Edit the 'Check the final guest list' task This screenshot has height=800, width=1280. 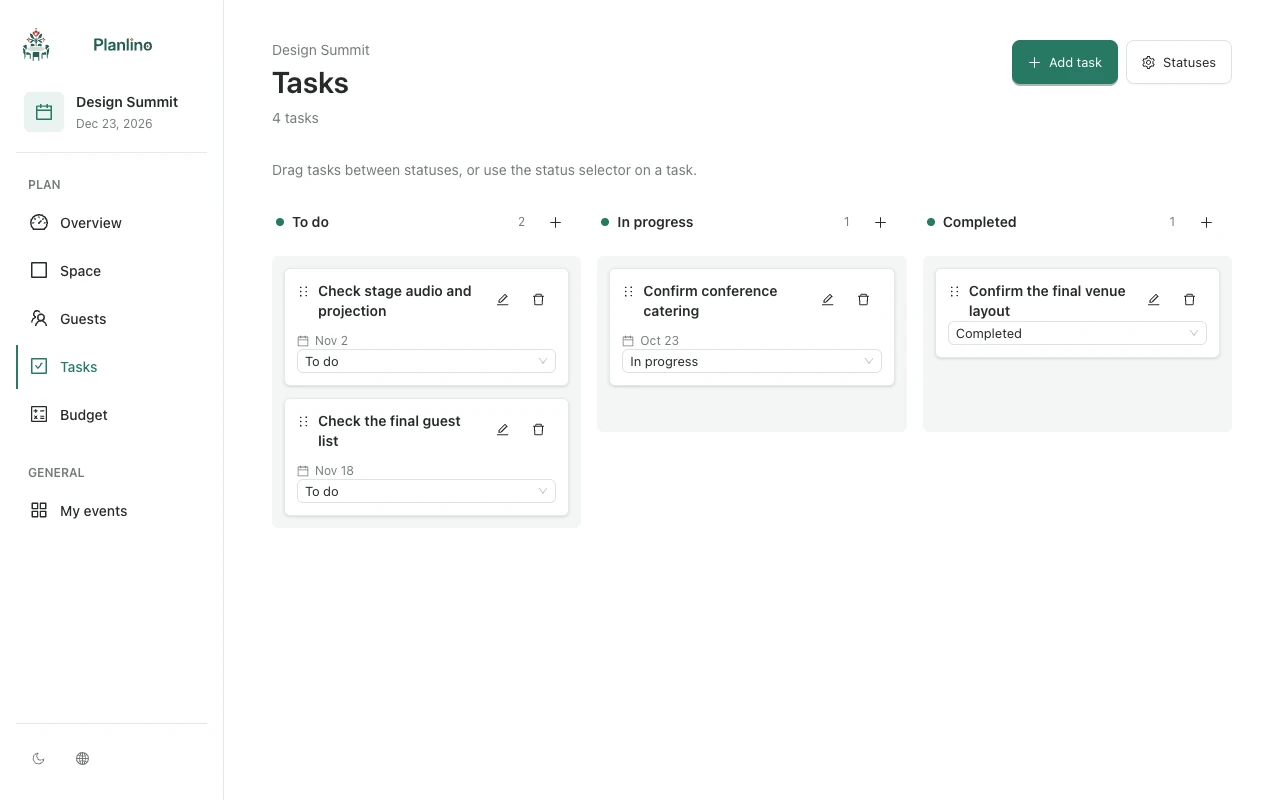click(503, 430)
